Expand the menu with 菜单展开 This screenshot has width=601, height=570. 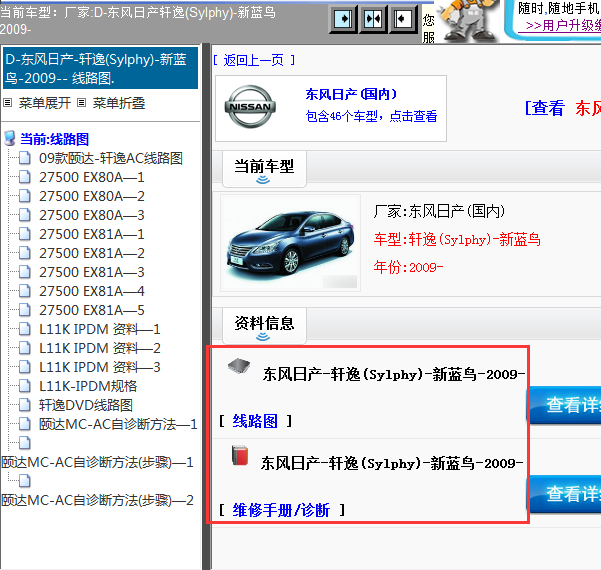pos(45,103)
